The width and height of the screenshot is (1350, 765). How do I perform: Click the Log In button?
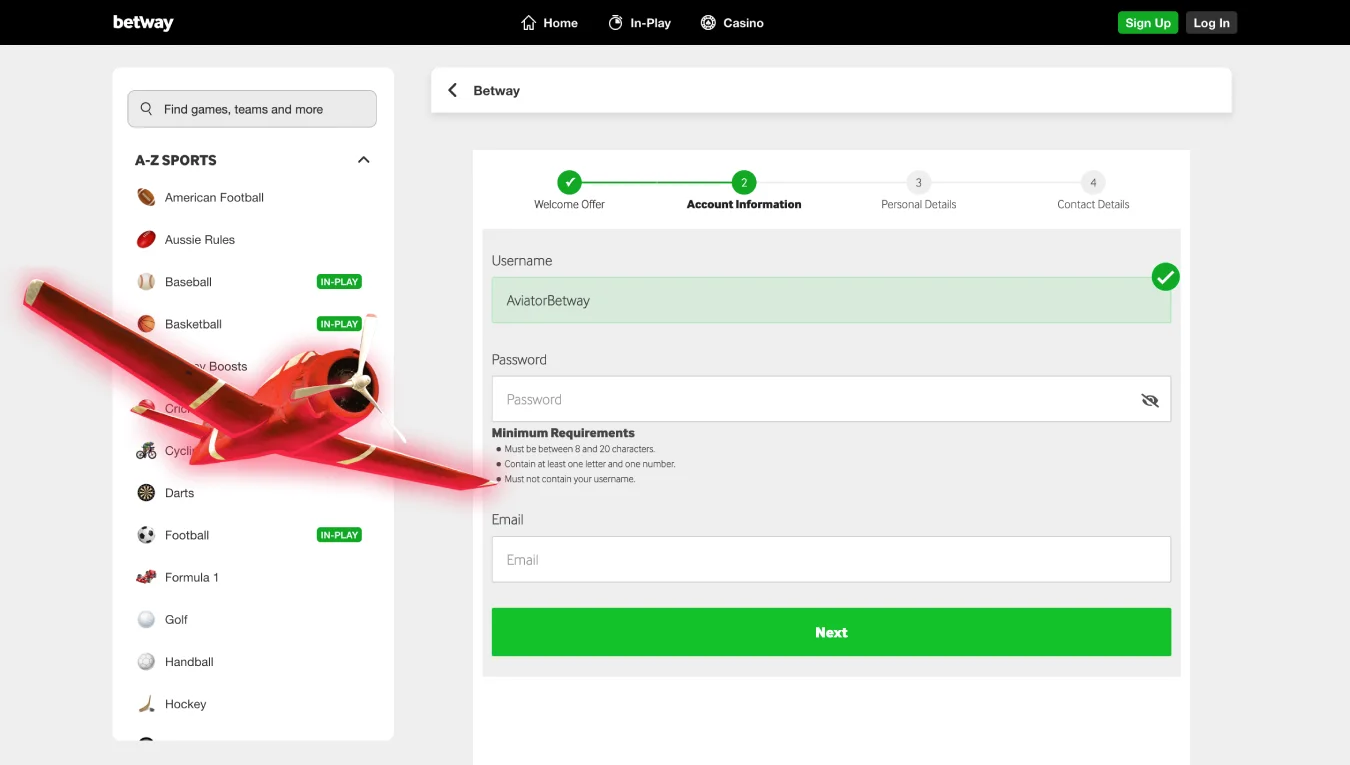[1211, 23]
